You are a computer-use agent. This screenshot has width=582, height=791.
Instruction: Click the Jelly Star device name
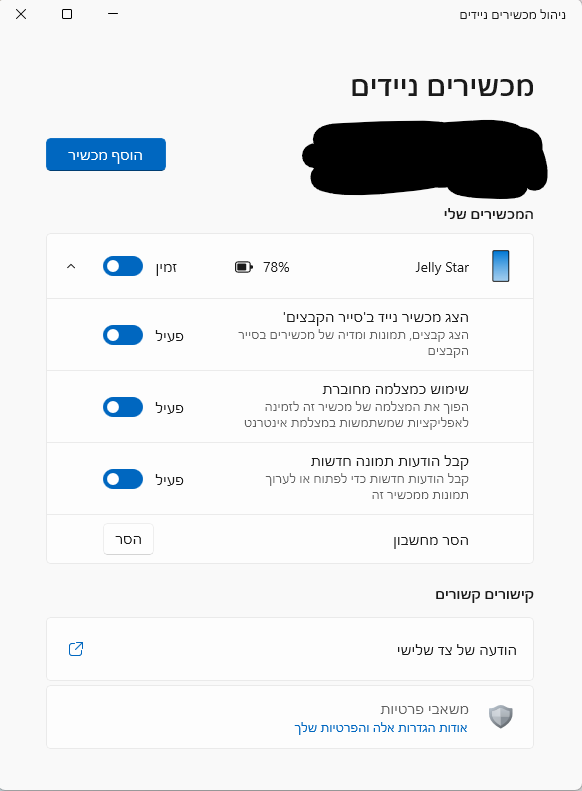[442, 267]
